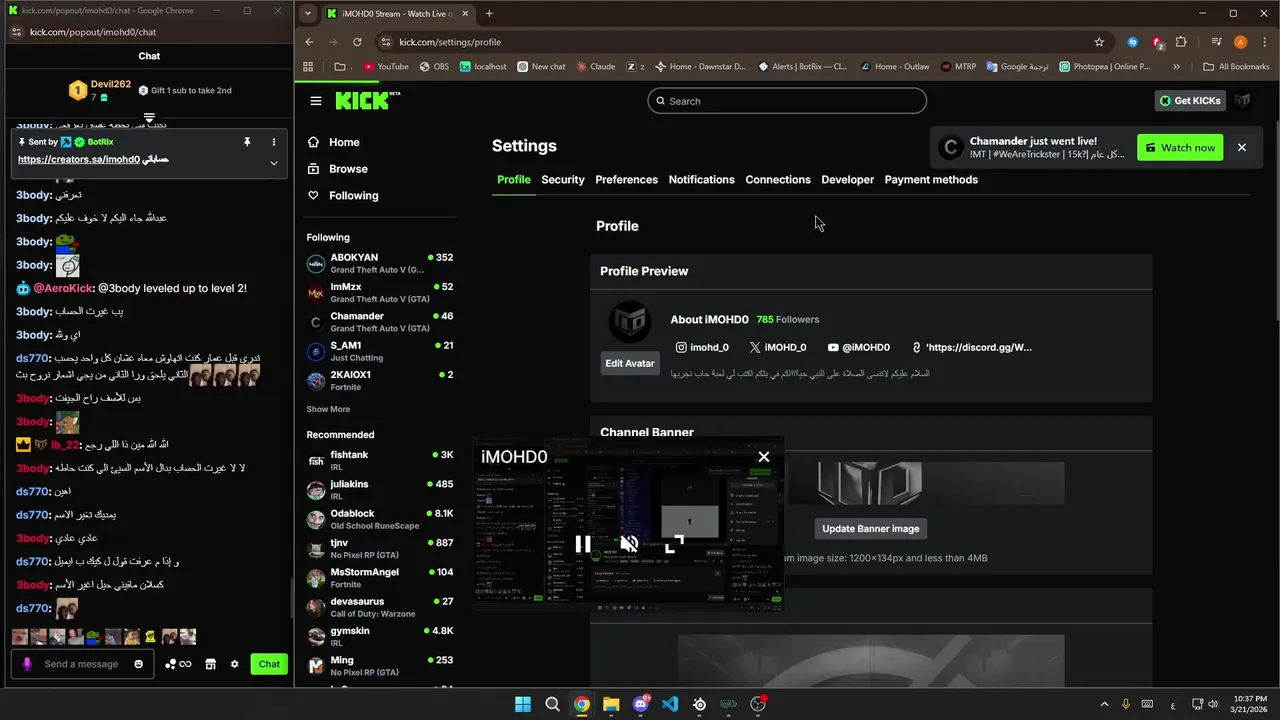Open Chrome extensions puzzle icon
The width and height of the screenshot is (1280, 720).
1181,42
